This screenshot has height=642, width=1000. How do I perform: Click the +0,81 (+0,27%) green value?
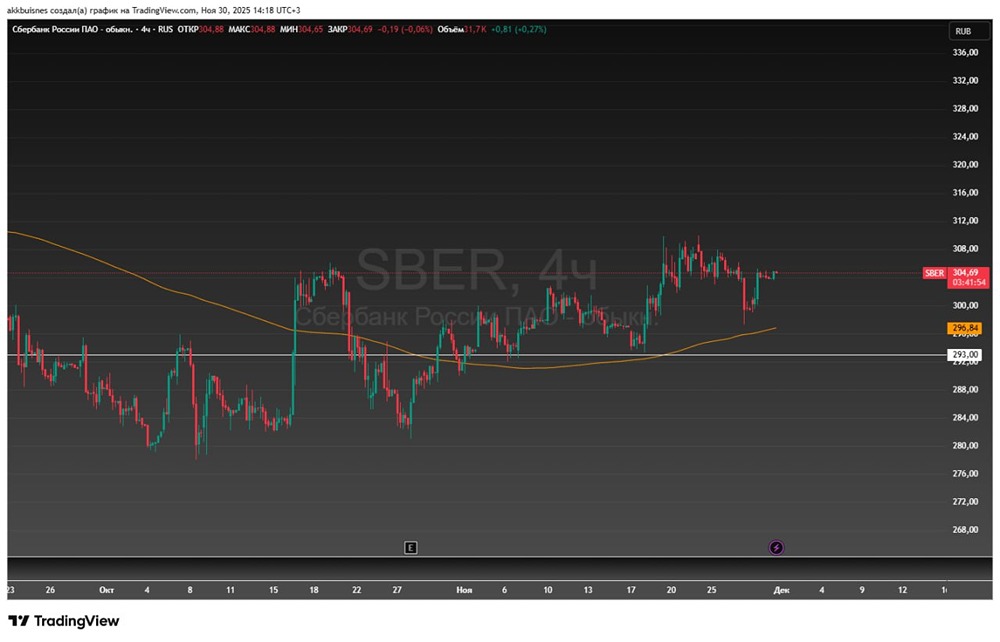[x=518, y=29]
